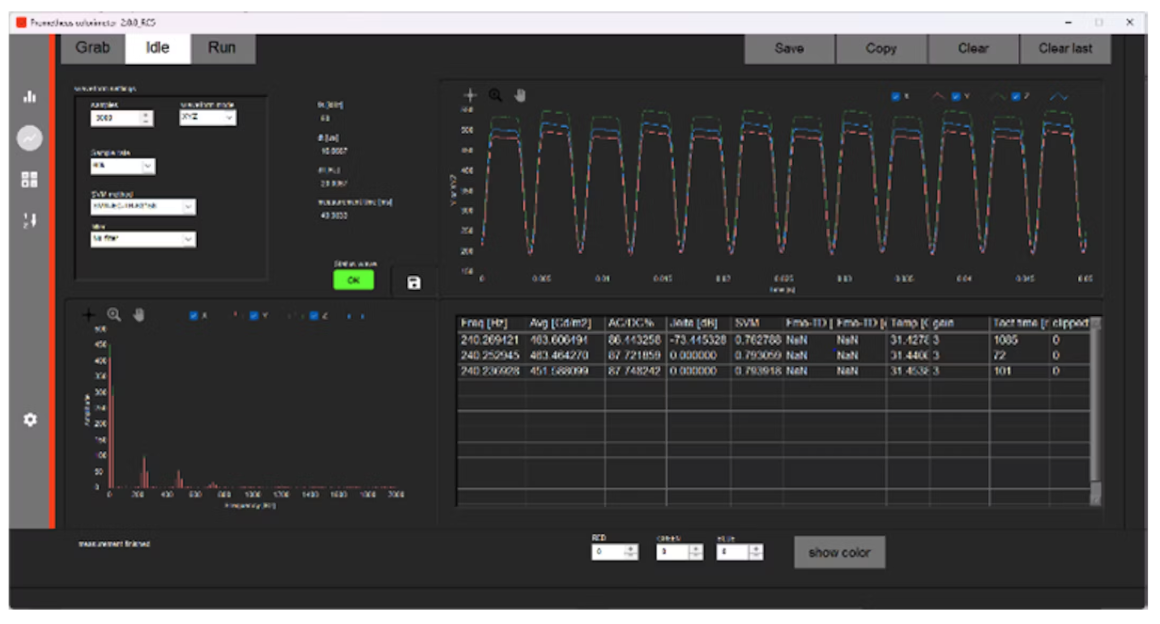Click the AC/DC% column header

click(x=635, y=323)
